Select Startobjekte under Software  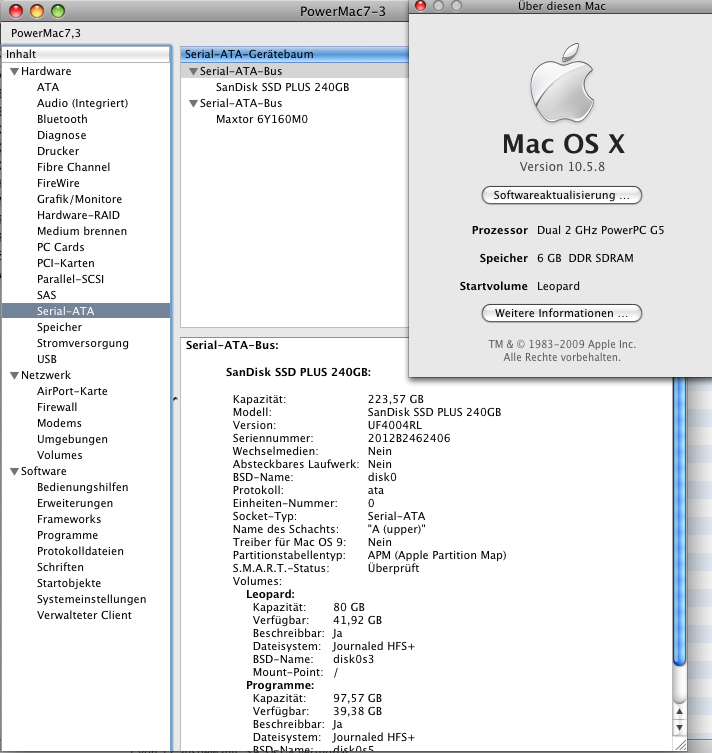click(69, 583)
